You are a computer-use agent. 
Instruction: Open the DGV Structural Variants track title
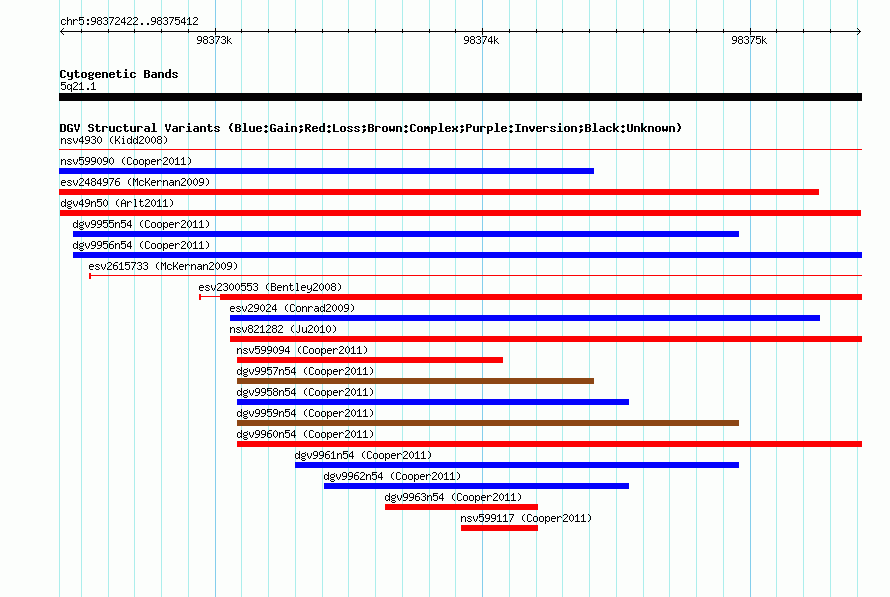pos(371,128)
